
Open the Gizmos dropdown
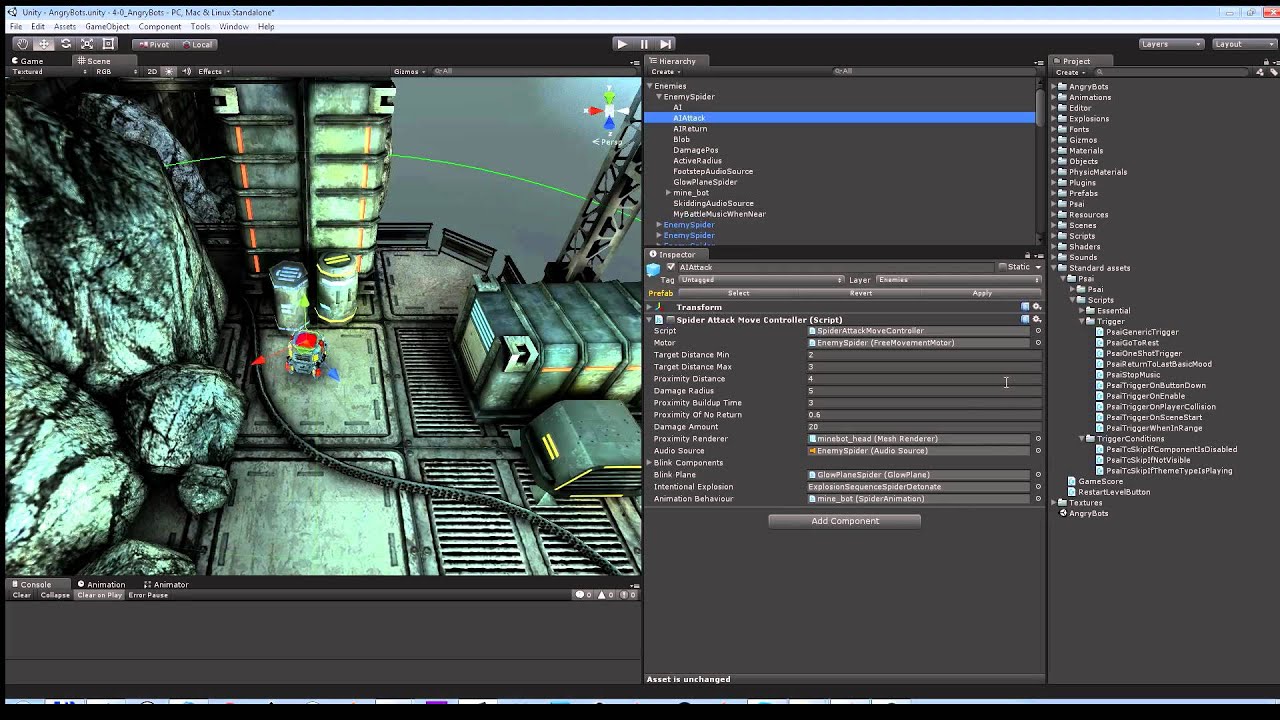pyautogui.click(x=410, y=72)
